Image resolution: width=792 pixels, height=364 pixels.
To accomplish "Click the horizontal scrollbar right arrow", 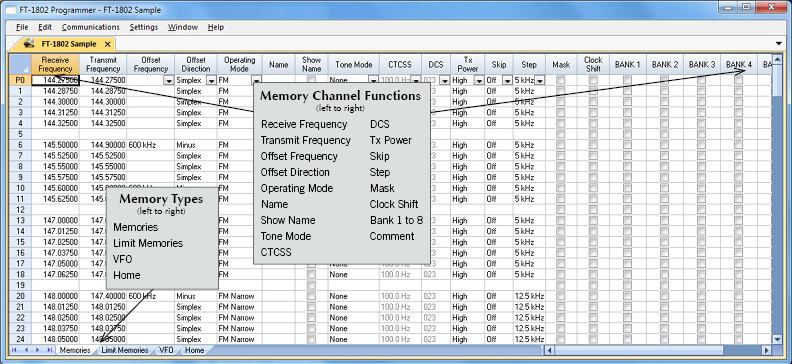I will click(767, 350).
